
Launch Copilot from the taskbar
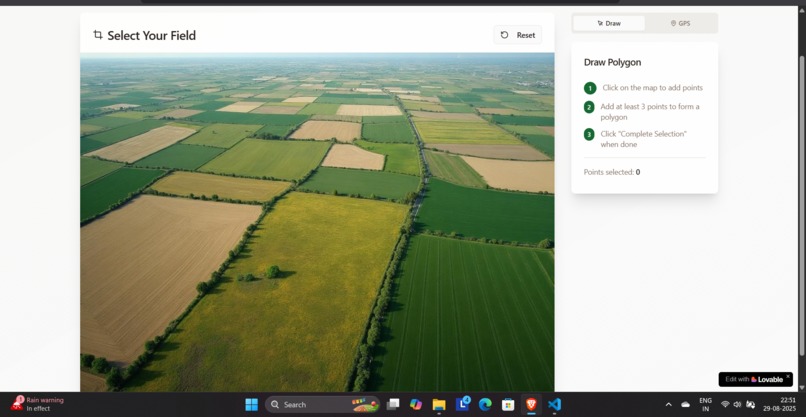click(416, 405)
